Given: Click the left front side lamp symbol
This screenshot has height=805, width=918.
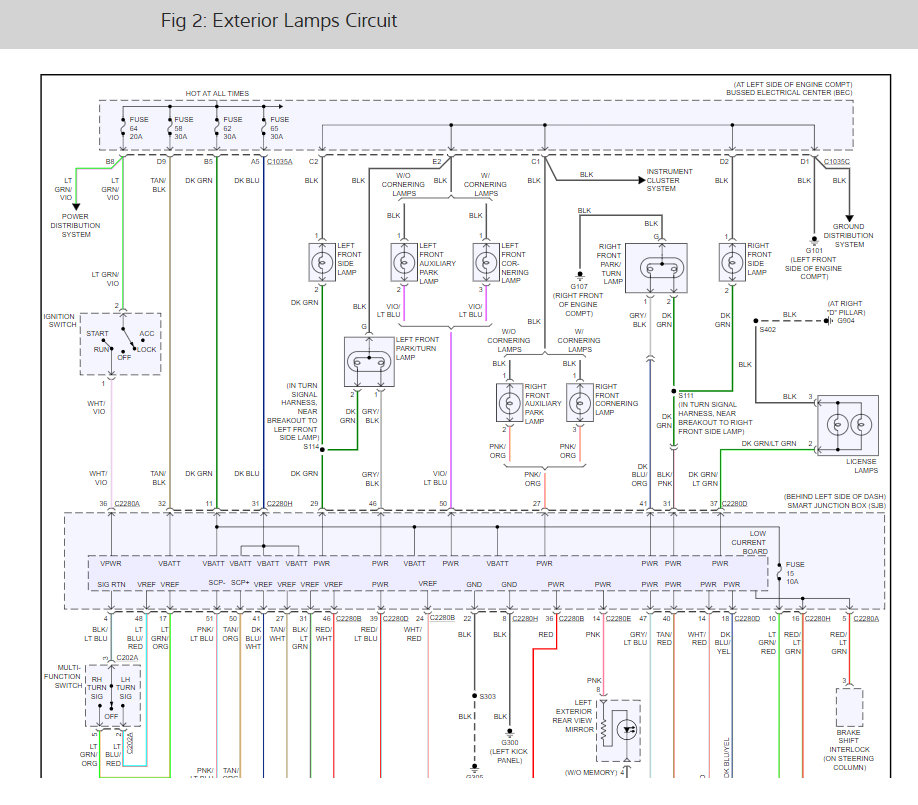Looking at the screenshot, I should pos(322,263).
